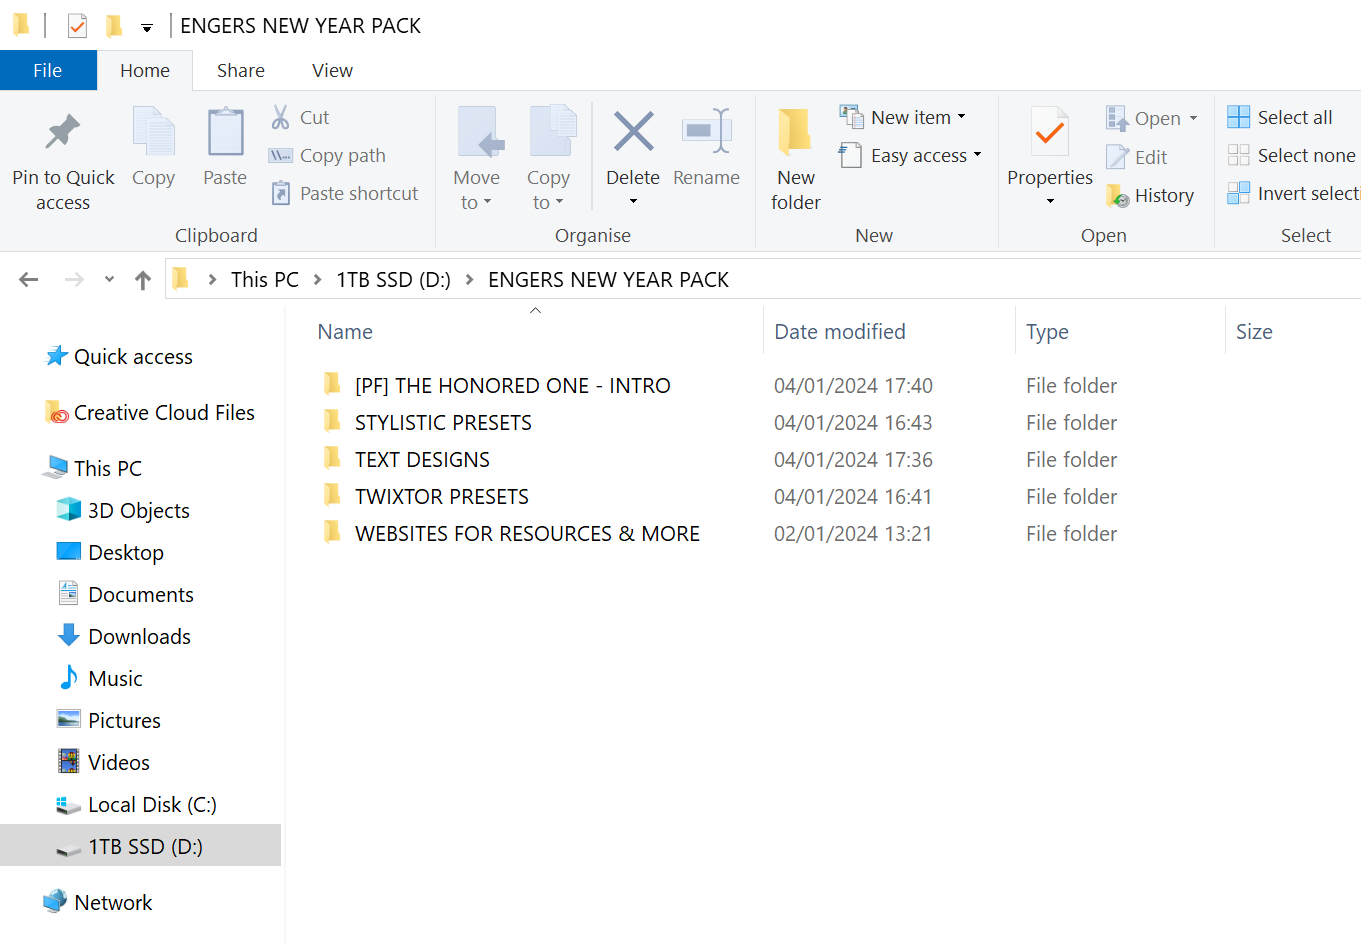Click the Easy access icon
The width and height of the screenshot is (1361, 945).
(851, 155)
